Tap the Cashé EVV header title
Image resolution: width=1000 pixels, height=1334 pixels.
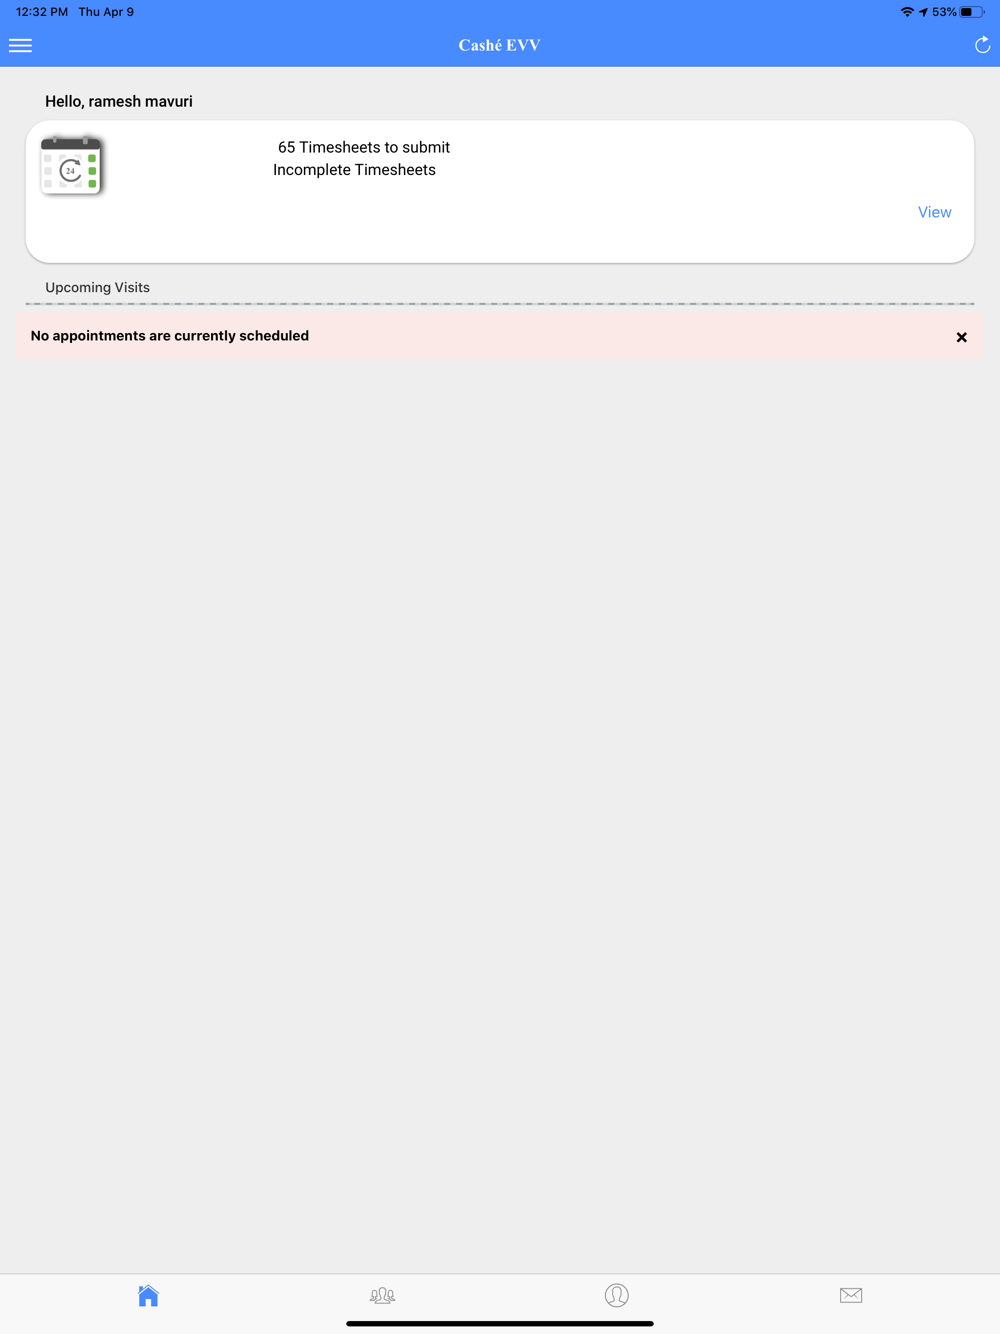coord(499,45)
